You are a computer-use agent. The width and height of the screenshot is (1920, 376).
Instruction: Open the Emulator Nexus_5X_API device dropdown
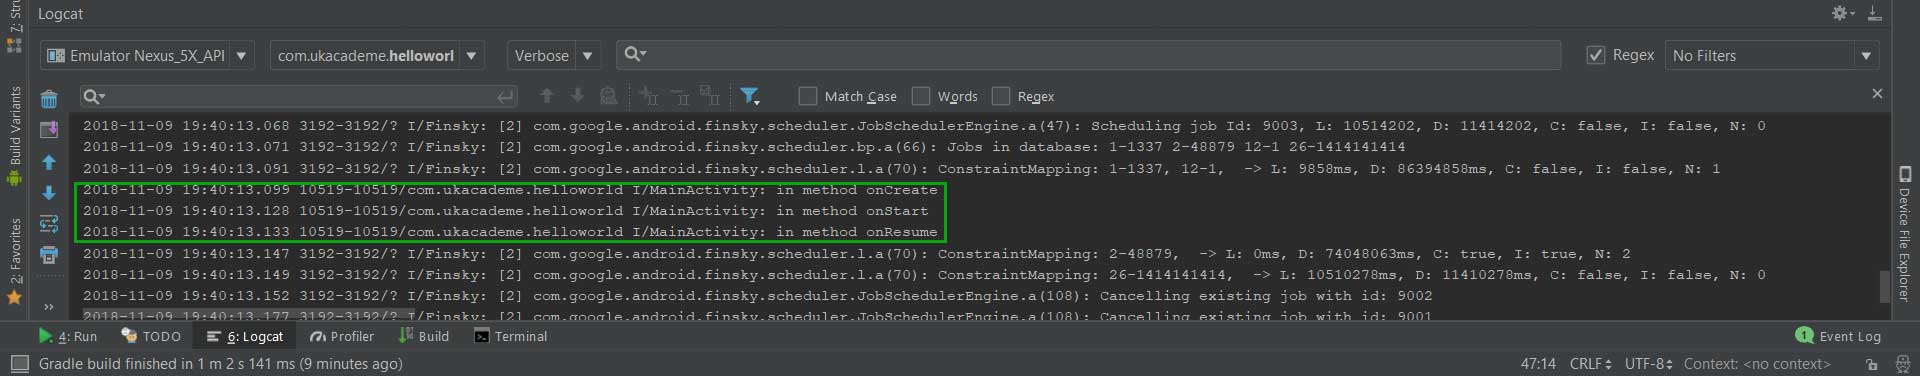147,55
